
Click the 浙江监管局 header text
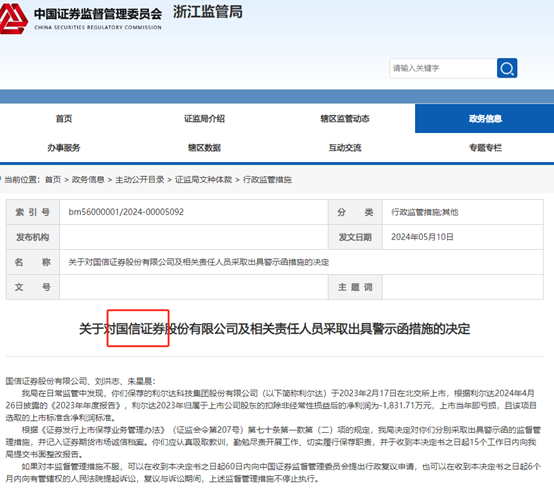208,12
